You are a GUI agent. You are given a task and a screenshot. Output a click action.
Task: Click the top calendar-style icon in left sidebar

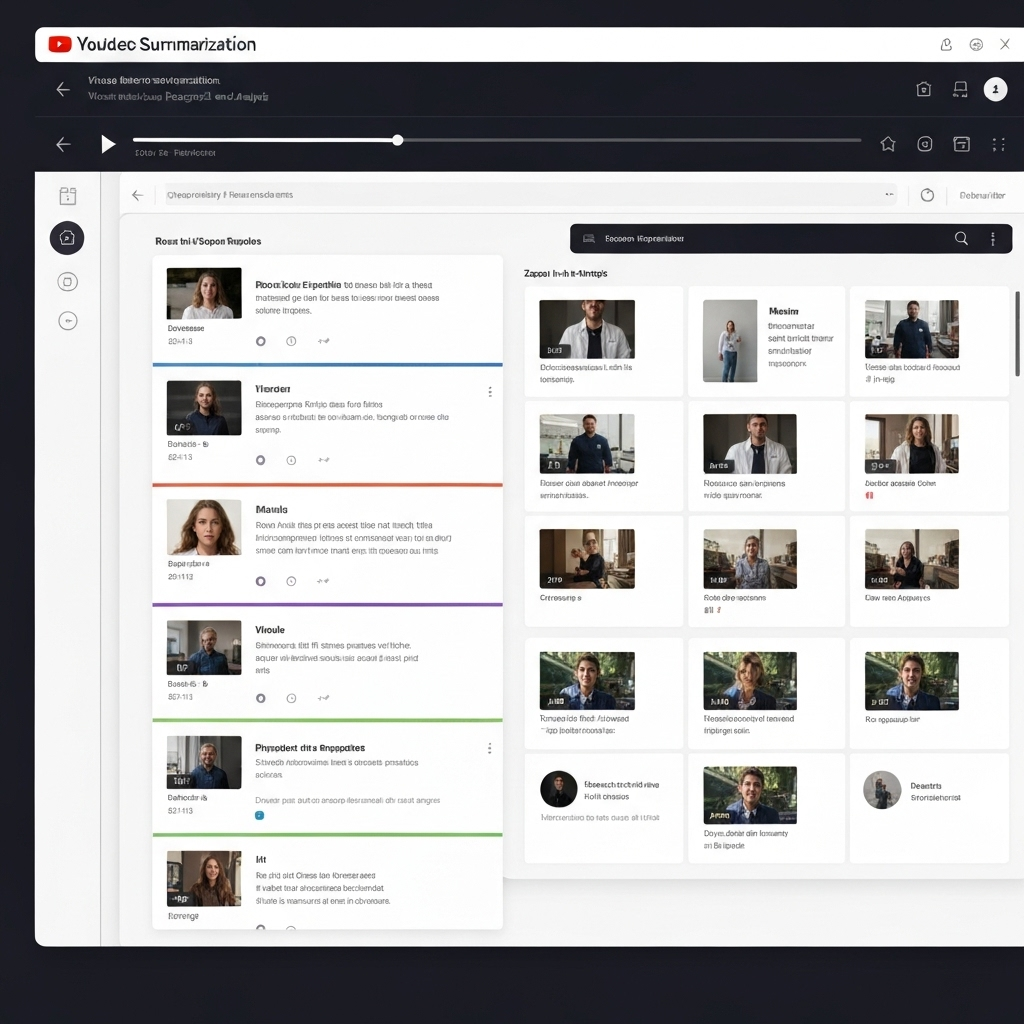coord(67,196)
